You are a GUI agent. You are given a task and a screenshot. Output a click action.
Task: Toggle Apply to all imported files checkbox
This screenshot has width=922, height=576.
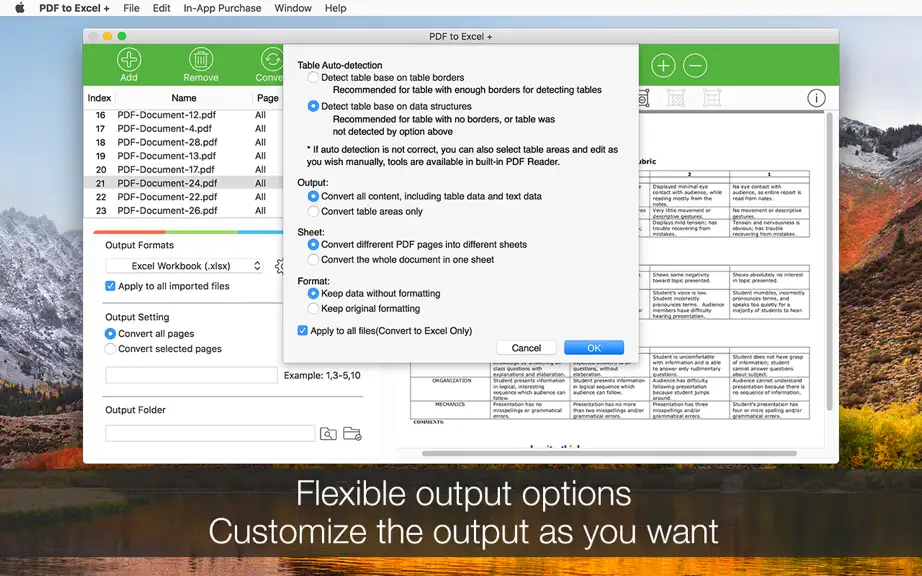(x=110, y=286)
